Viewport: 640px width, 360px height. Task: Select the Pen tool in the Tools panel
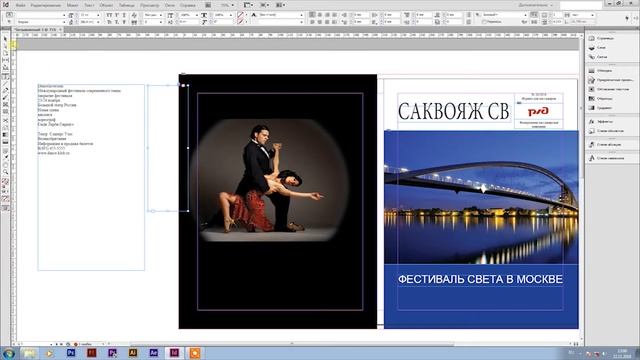[x=5, y=91]
